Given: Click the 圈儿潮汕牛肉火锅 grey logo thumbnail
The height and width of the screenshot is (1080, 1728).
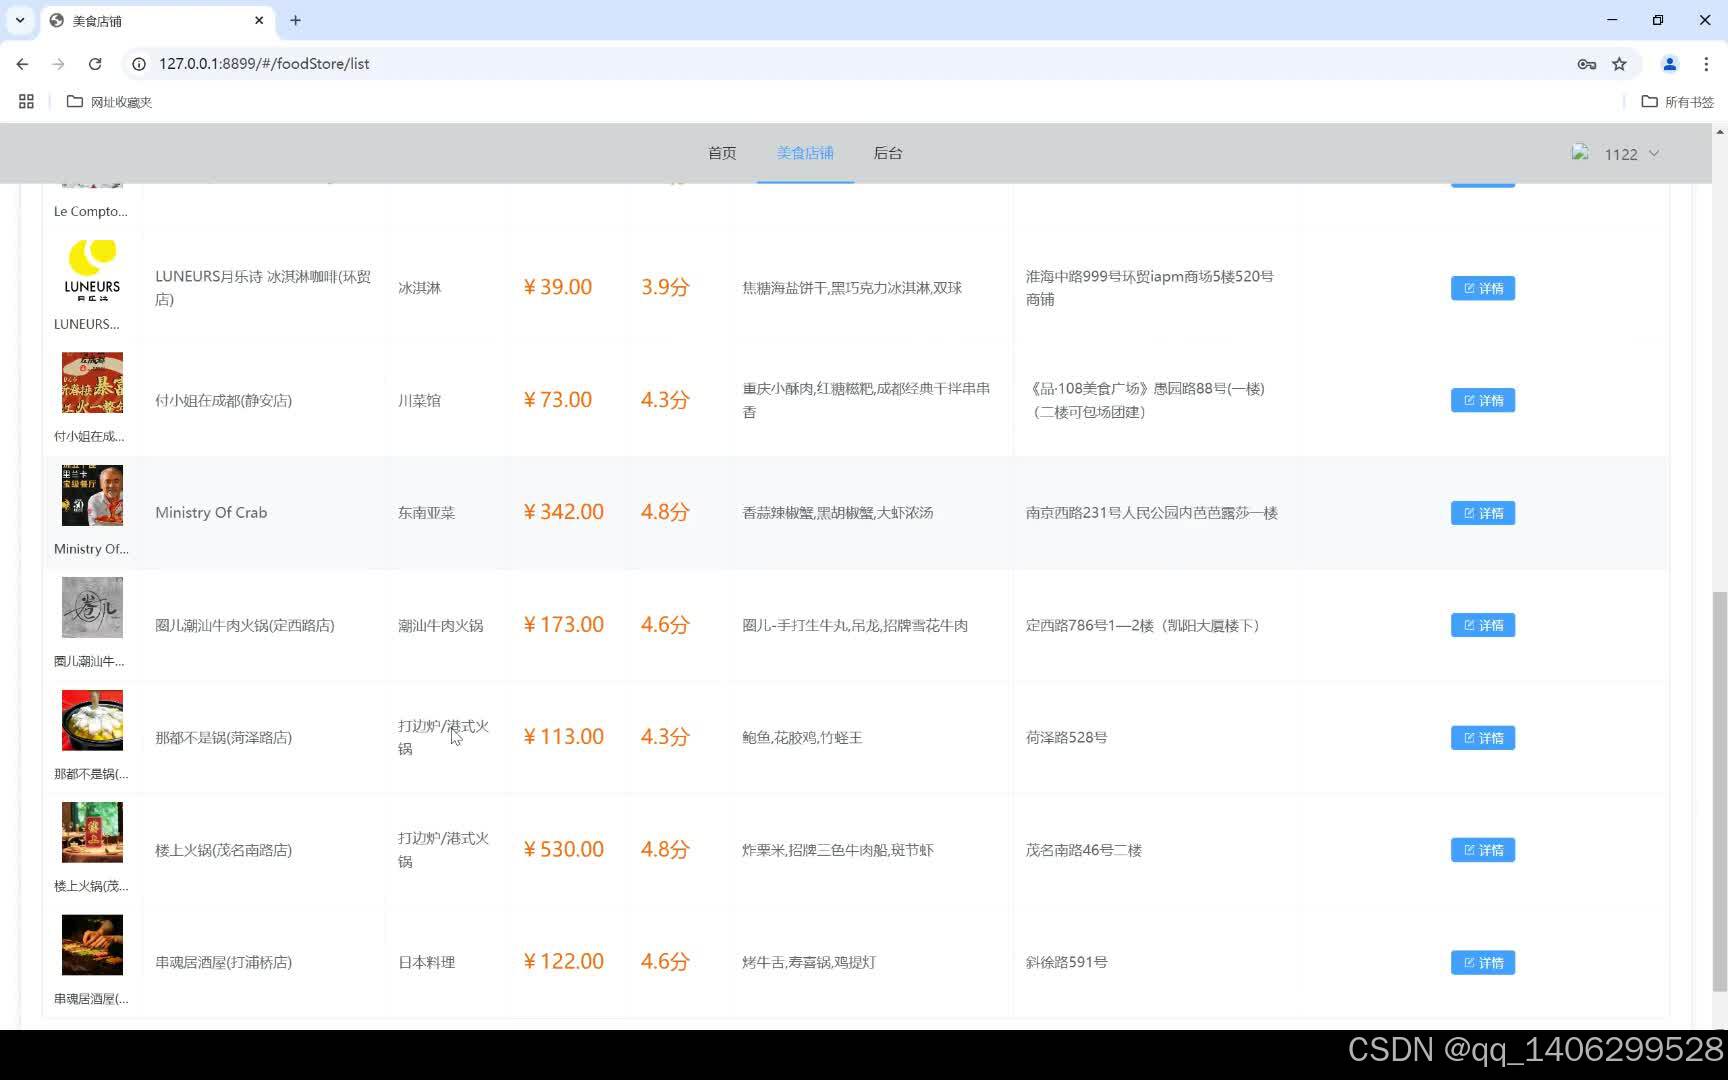Looking at the screenshot, I should tap(92, 608).
